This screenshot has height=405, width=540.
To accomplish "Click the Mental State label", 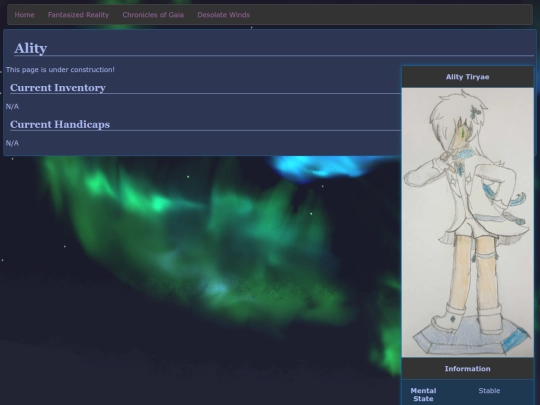I will coord(423,395).
